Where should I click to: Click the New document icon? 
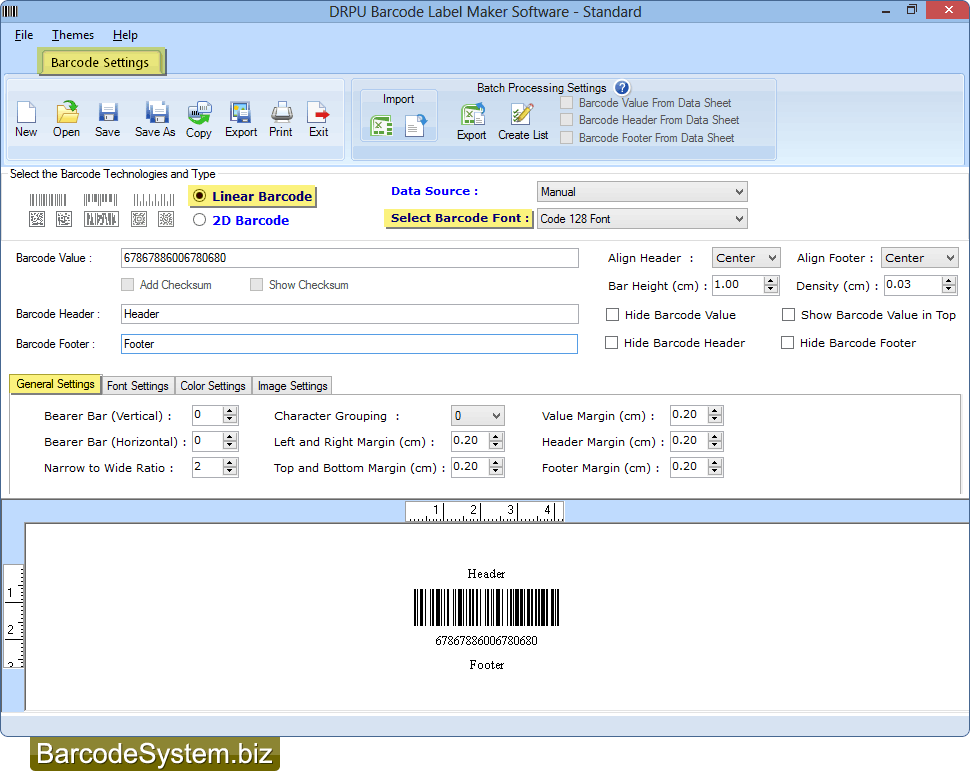tap(26, 113)
